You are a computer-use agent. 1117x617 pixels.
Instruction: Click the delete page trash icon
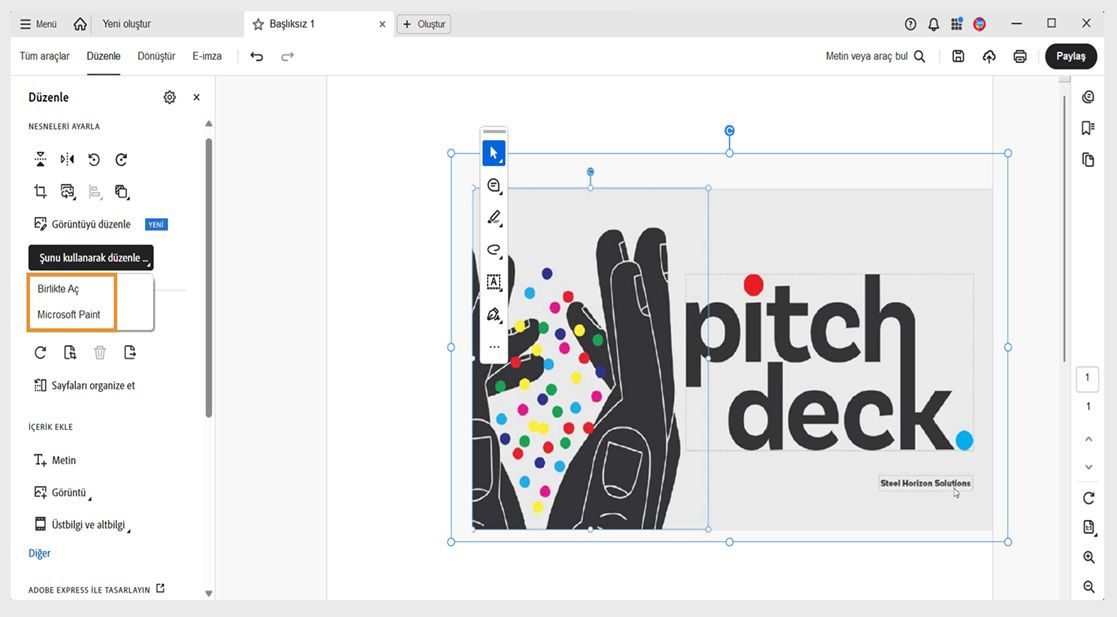point(100,352)
